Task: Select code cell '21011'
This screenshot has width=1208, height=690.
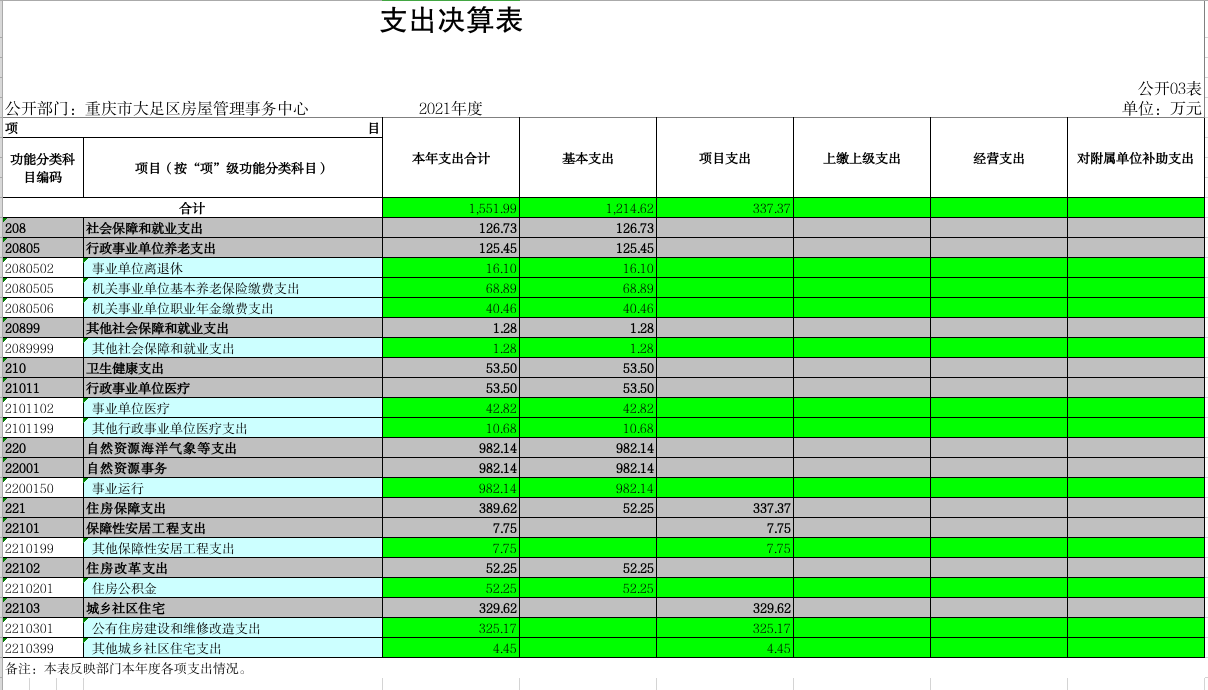Action: [43, 388]
